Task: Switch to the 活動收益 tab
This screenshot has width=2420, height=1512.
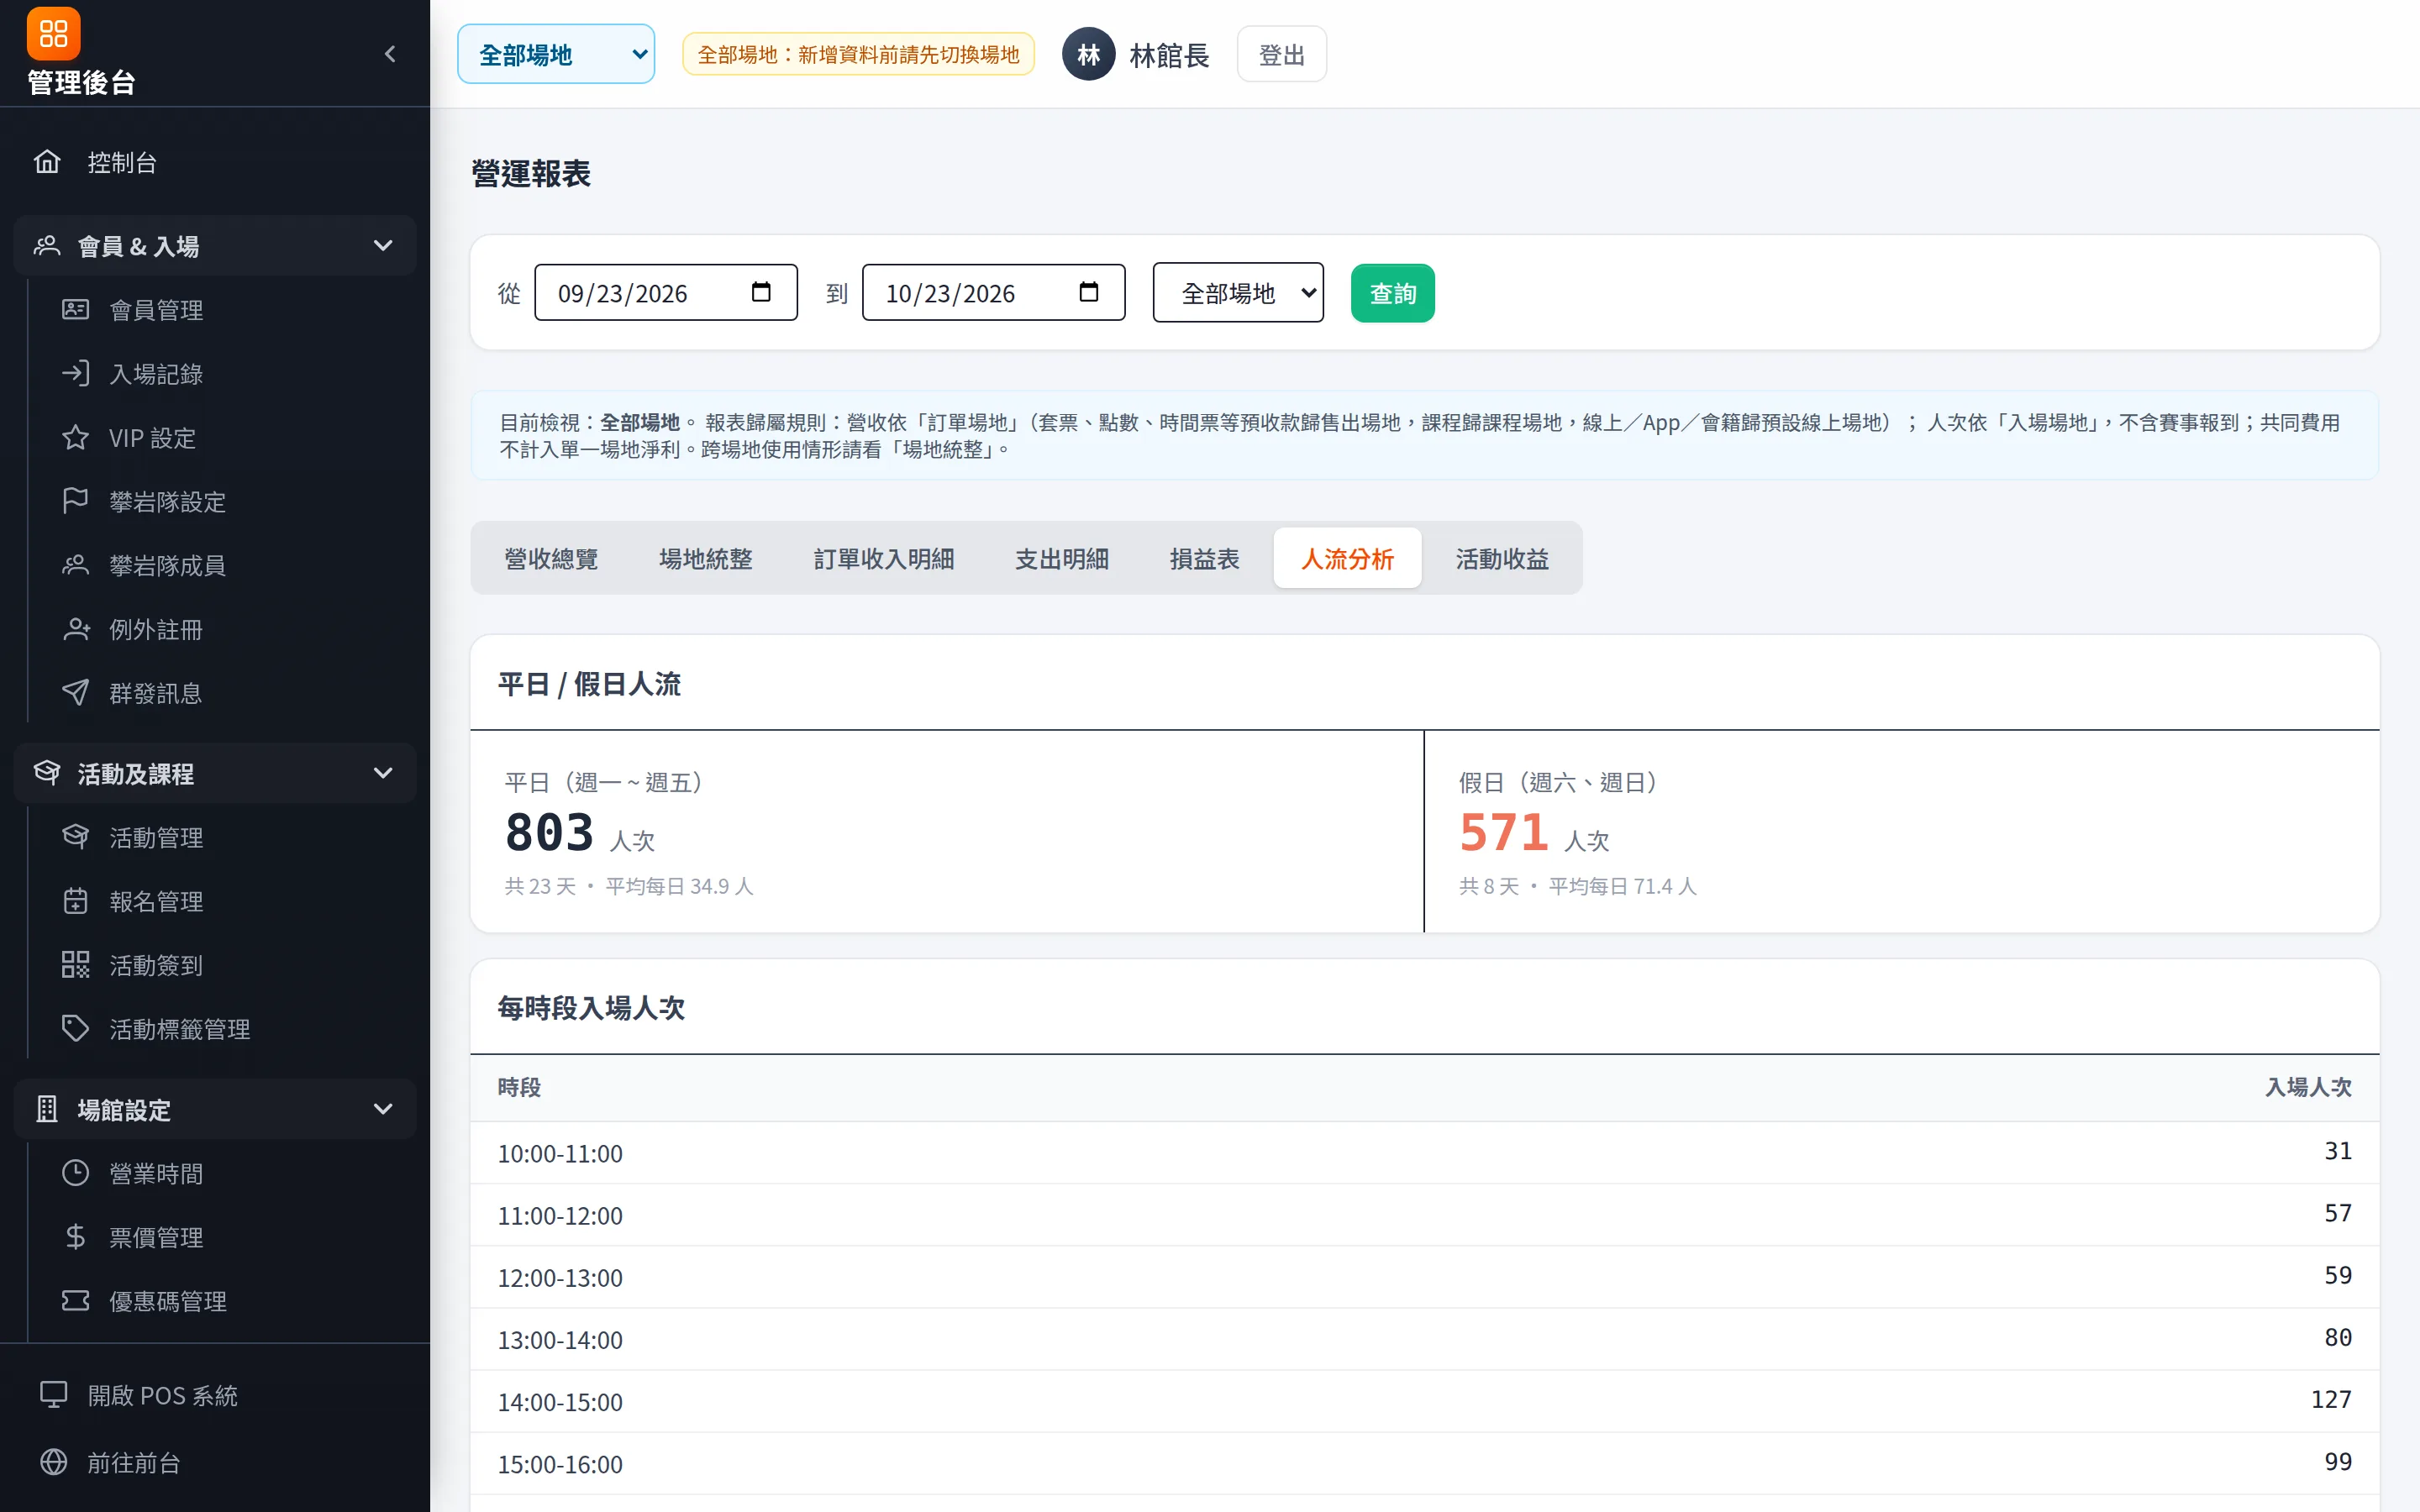Action: tap(1502, 559)
